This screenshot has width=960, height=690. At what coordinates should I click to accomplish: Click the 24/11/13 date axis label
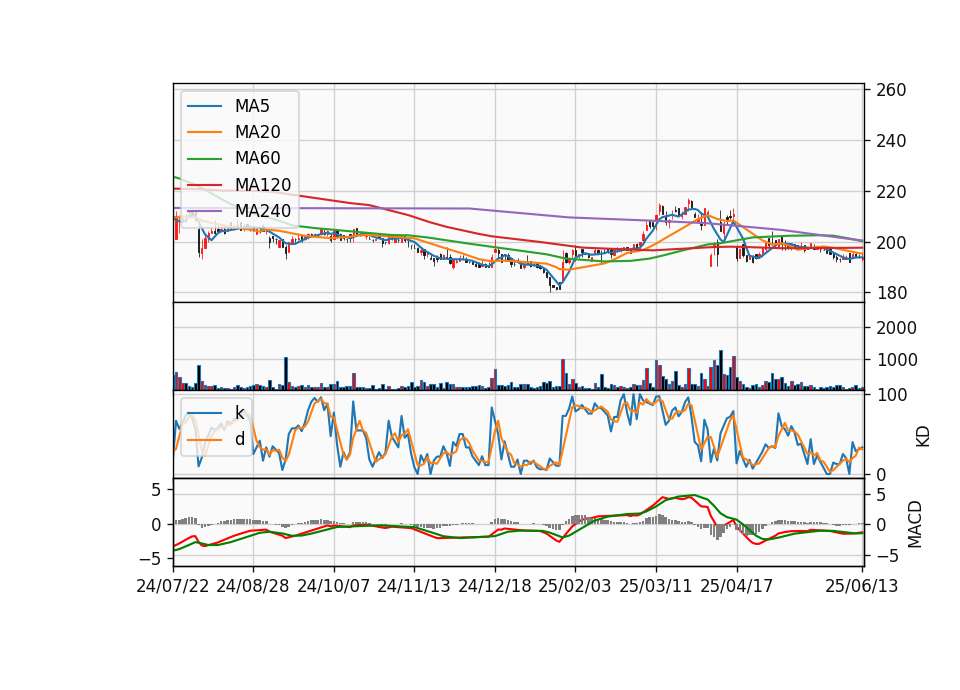tap(414, 586)
